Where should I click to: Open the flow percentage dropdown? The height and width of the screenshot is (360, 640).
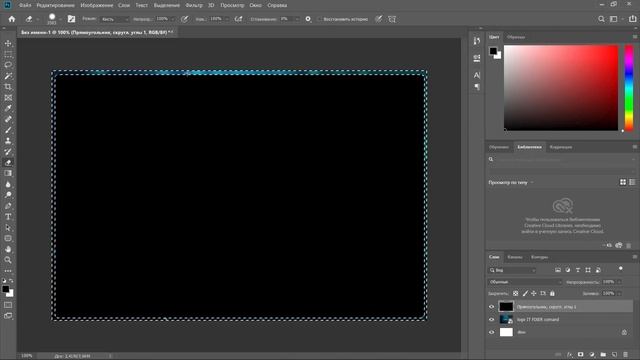point(227,19)
